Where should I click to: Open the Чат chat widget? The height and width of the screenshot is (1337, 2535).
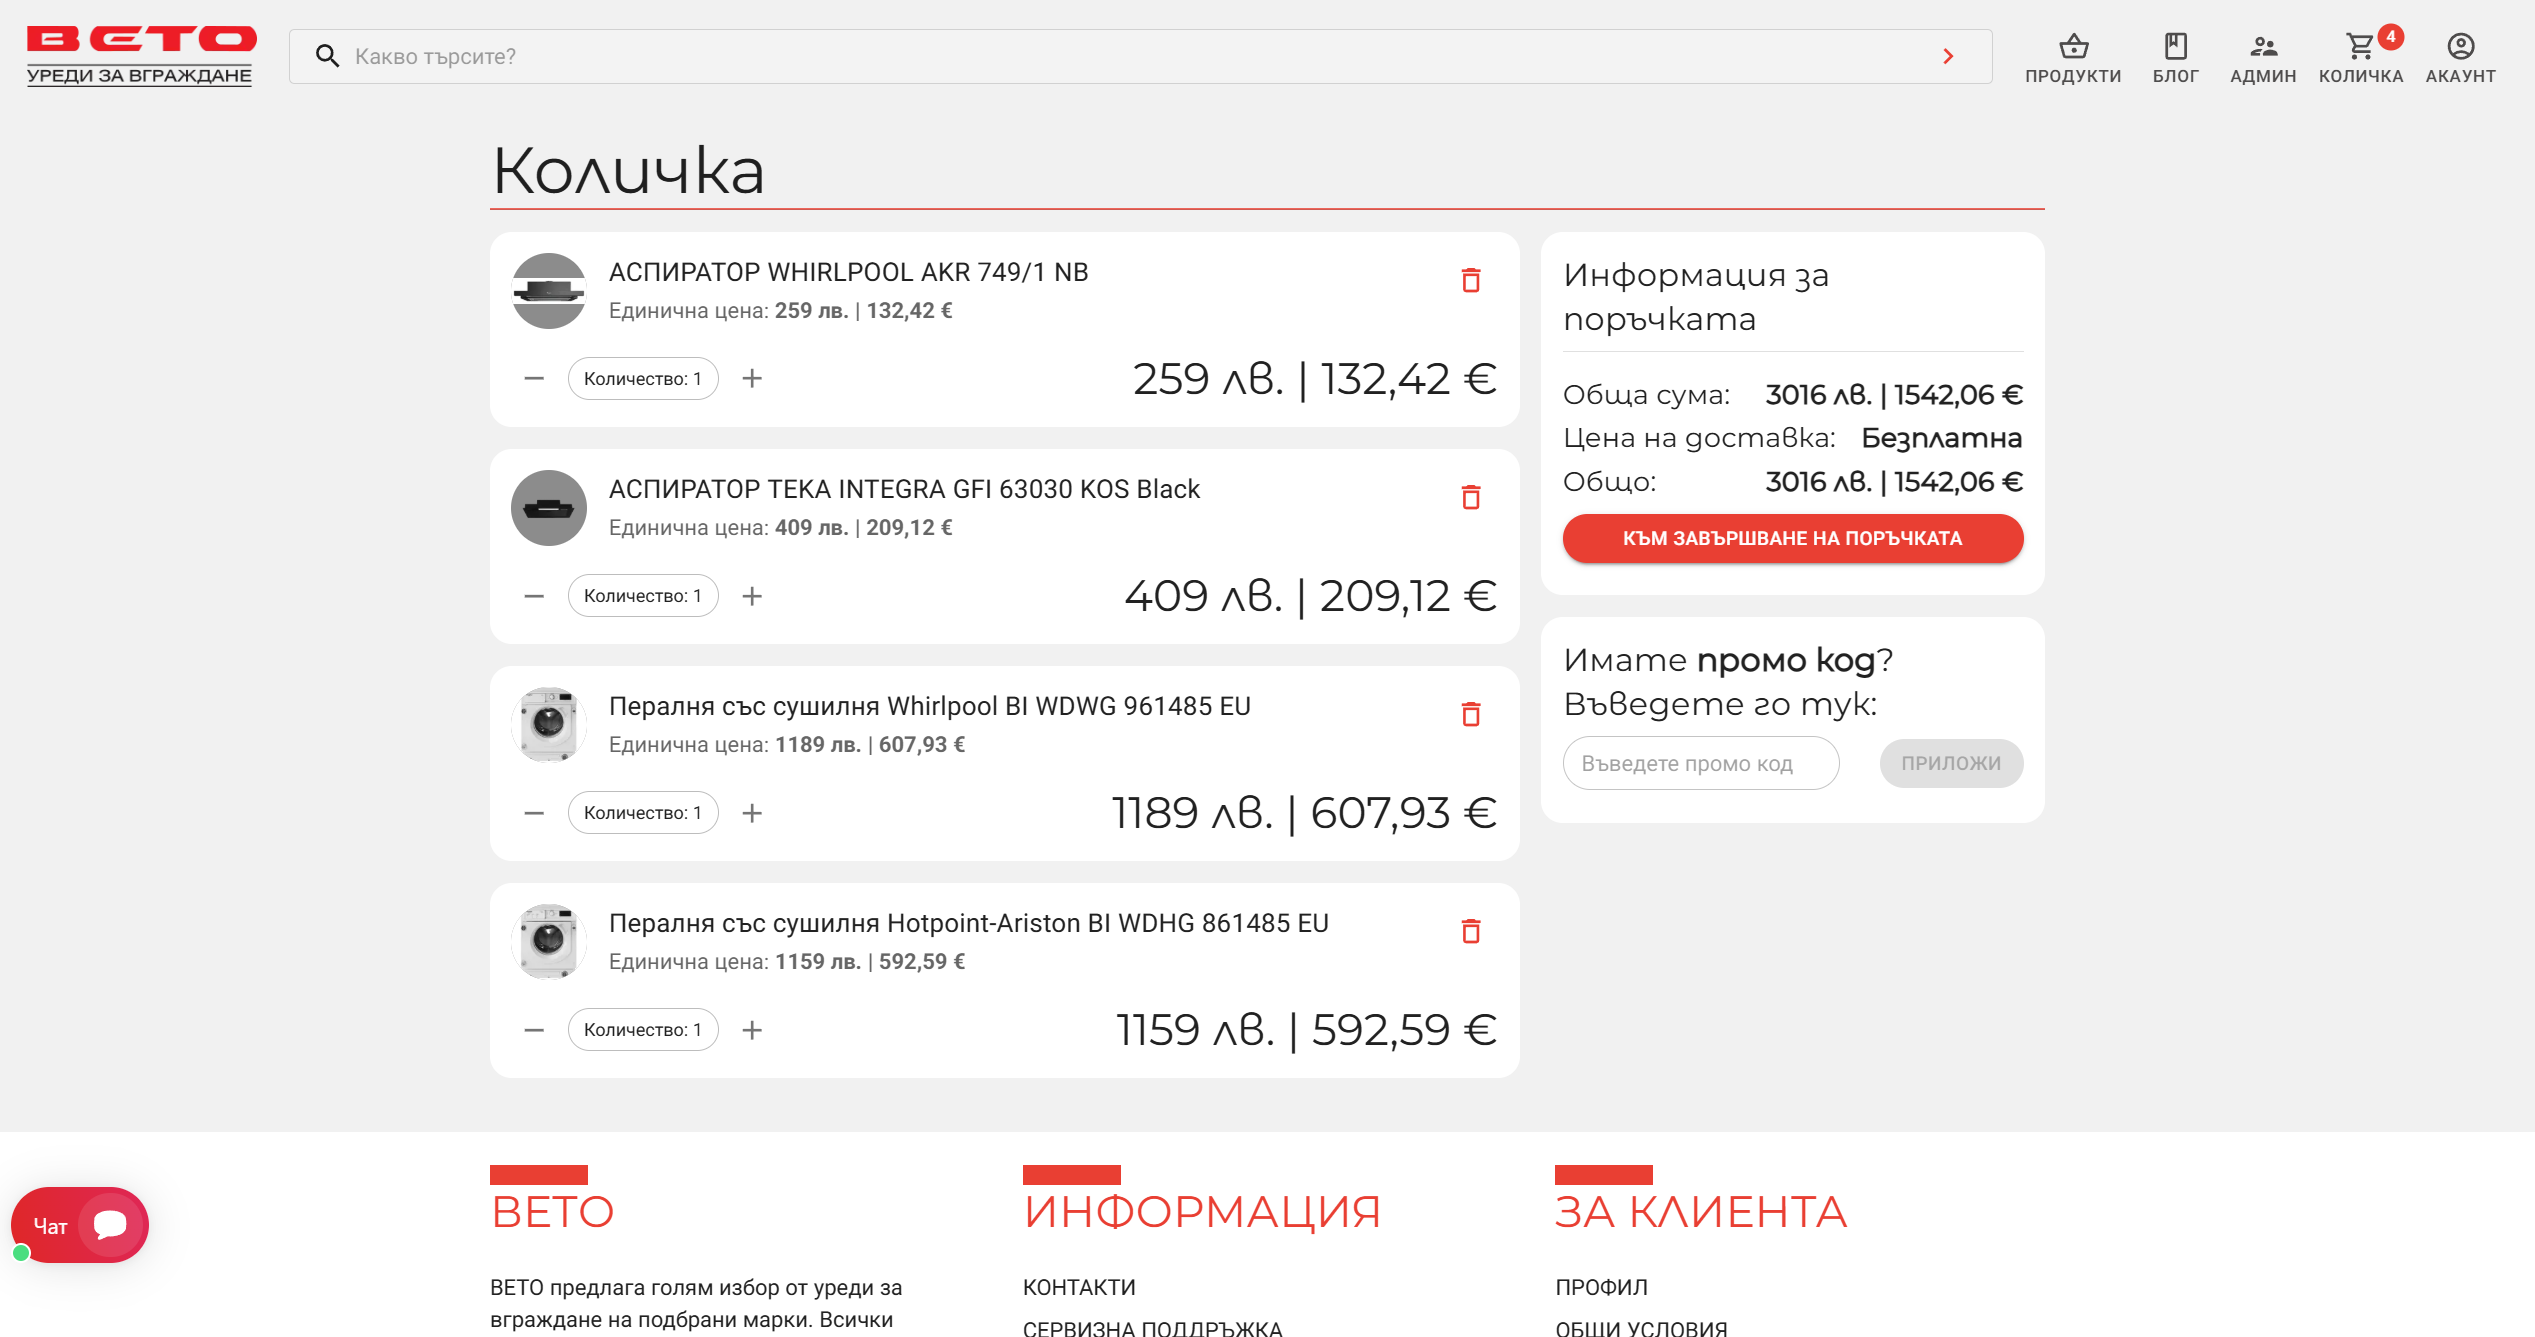click(x=80, y=1225)
